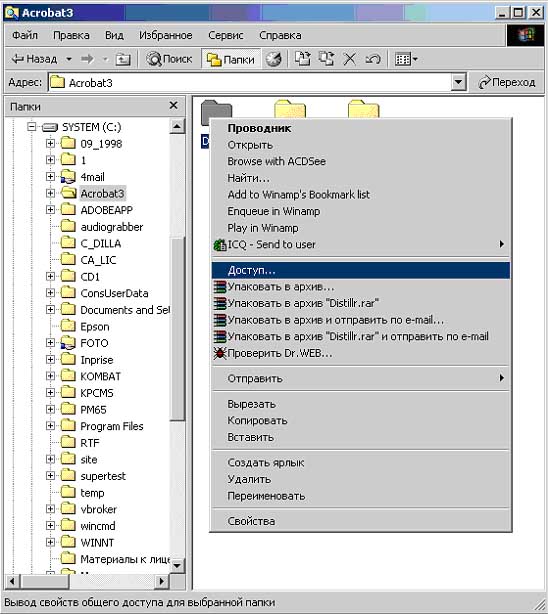
Task: Open the Back button history dropdown arrow
Action: (x=69, y=59)
